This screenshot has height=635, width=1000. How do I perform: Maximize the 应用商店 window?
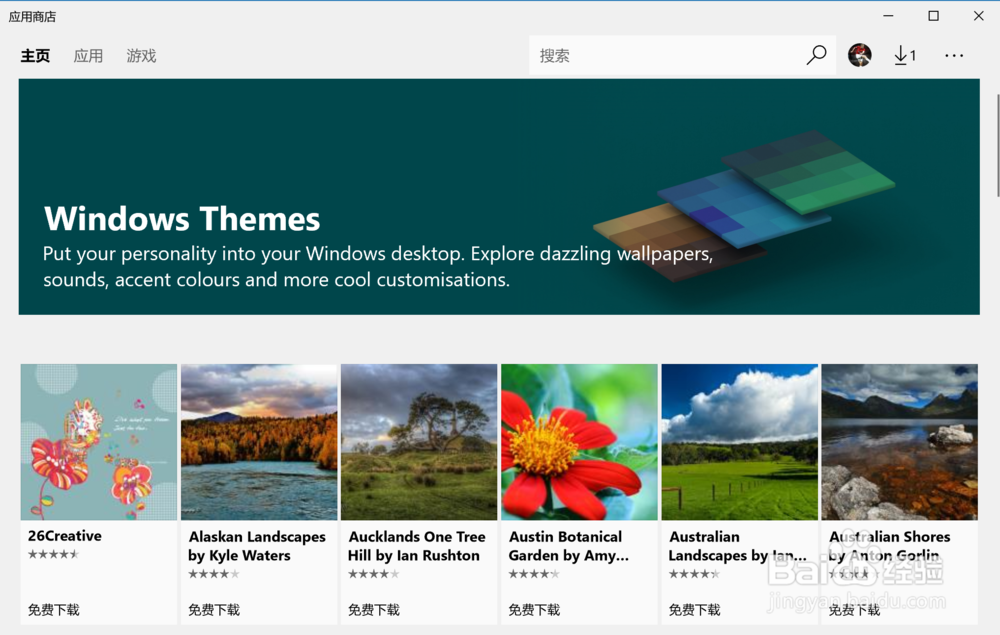click(933, 16)
